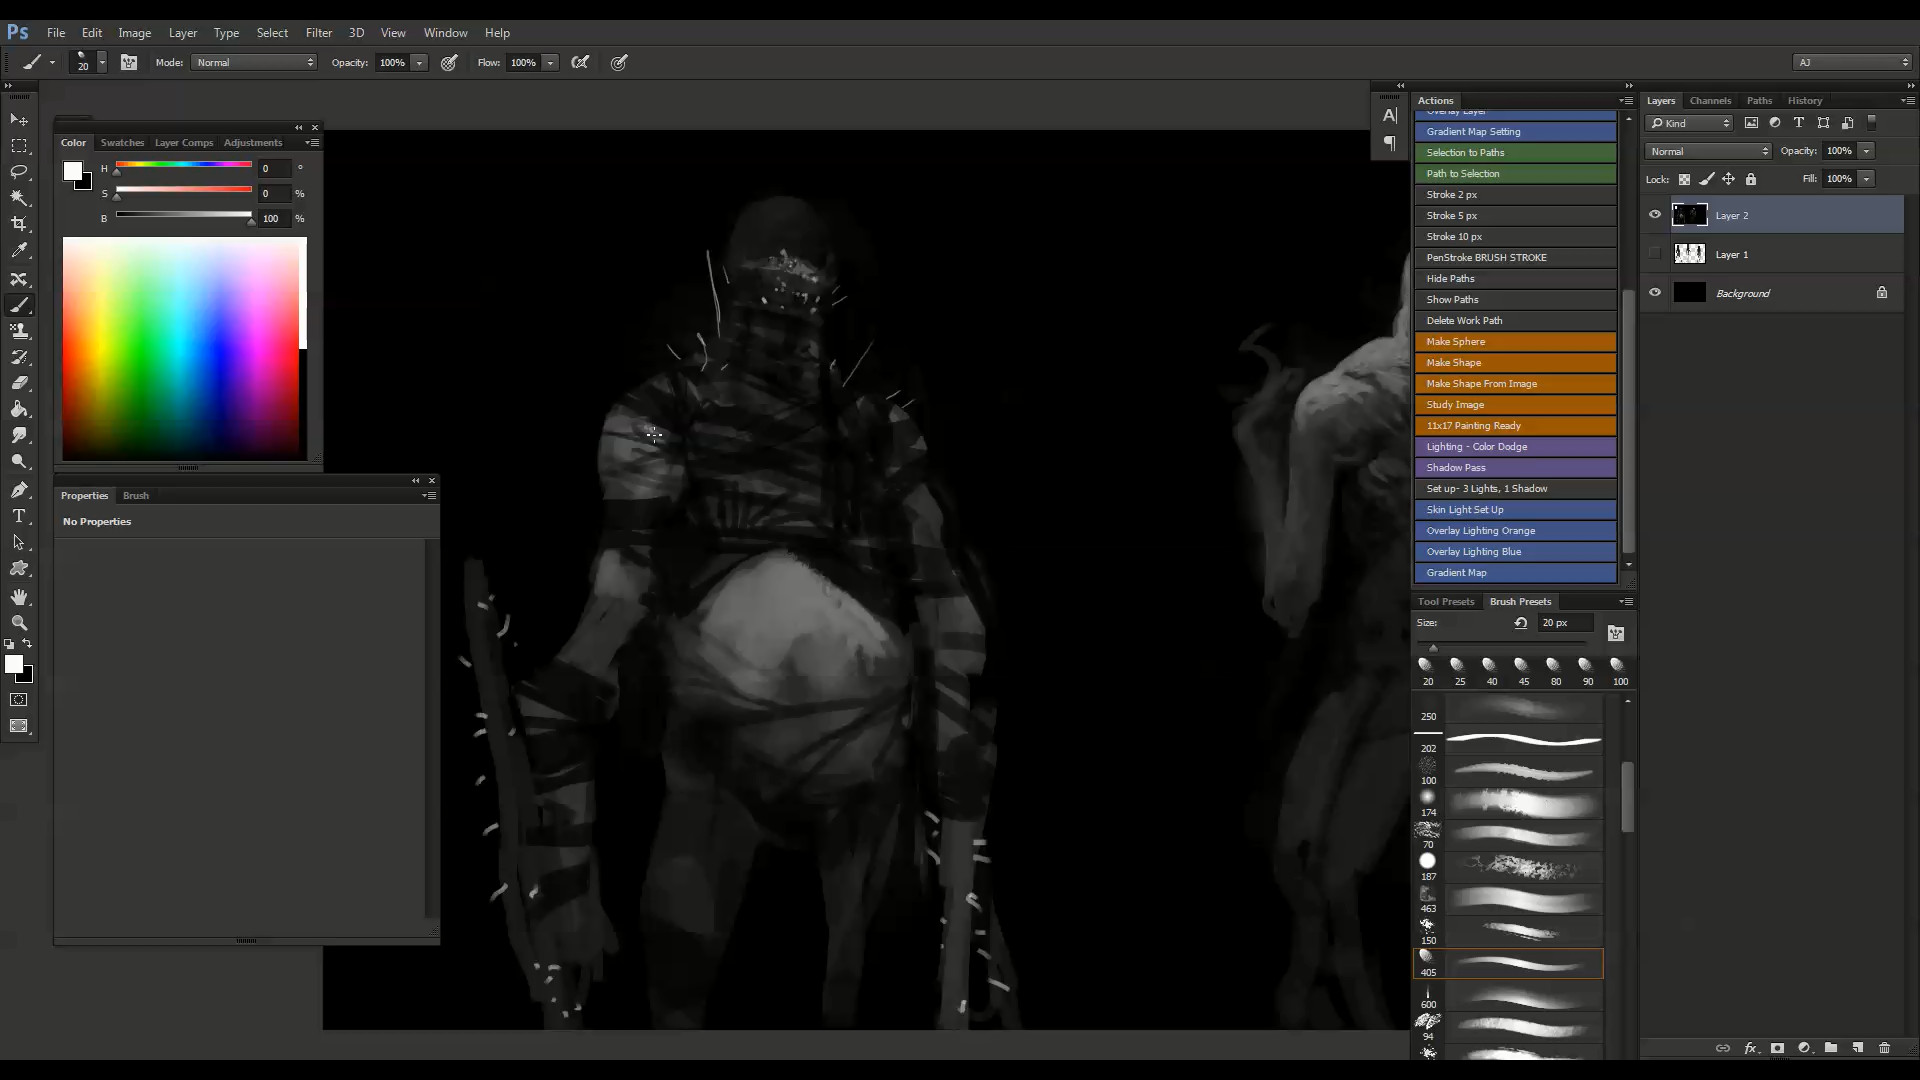The width and height of the screenshot is (1920, 1080).
Task: Open the Filter menu
Action: click(x=318, y=32)
